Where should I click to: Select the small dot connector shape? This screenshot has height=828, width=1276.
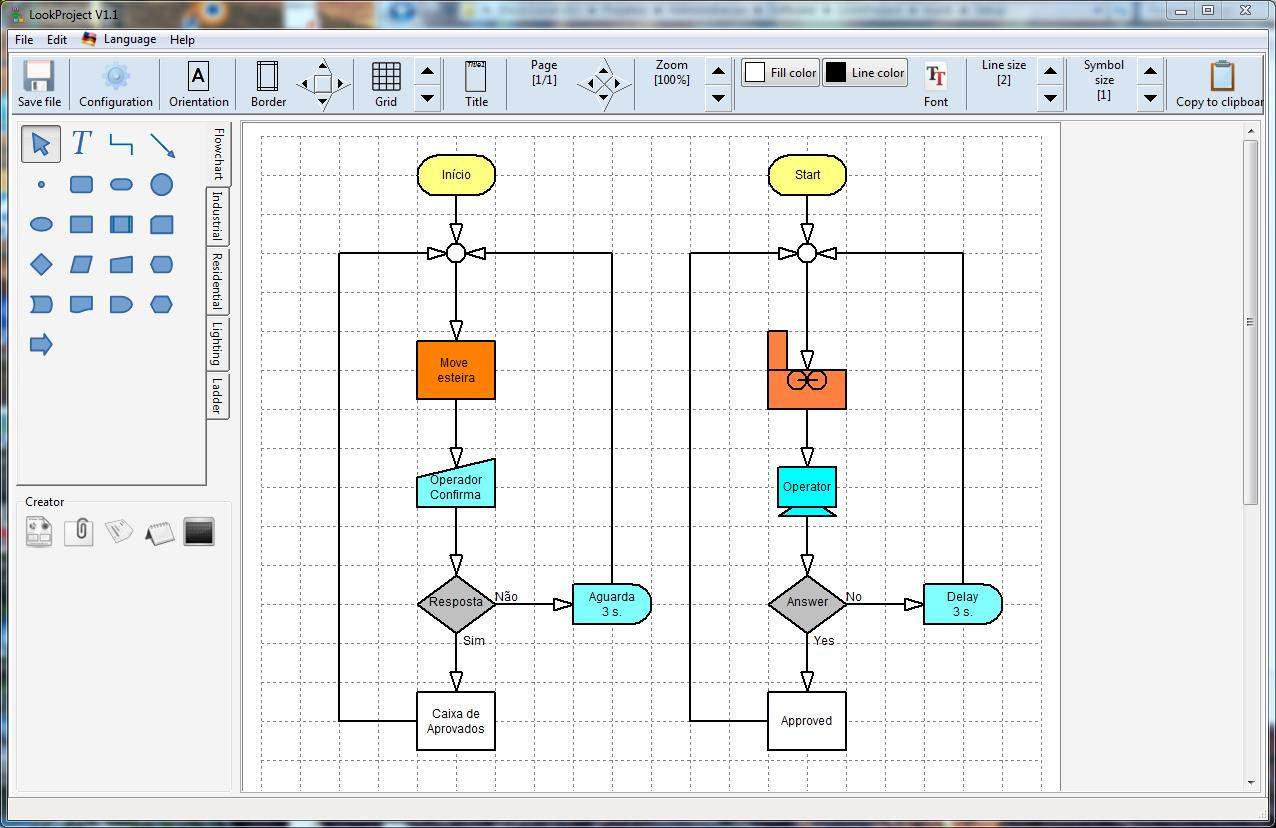[x=41, y=185]
